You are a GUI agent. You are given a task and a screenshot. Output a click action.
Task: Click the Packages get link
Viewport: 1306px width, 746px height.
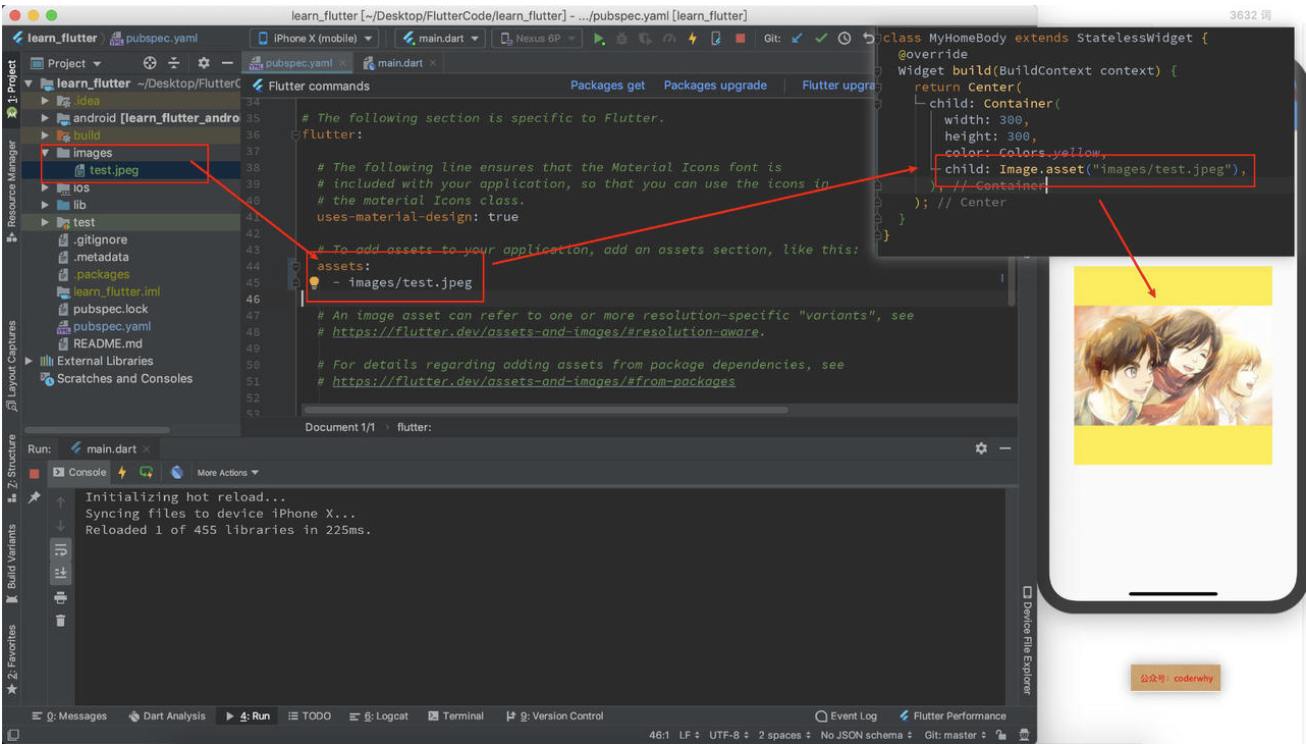click(x=608, y=86)
